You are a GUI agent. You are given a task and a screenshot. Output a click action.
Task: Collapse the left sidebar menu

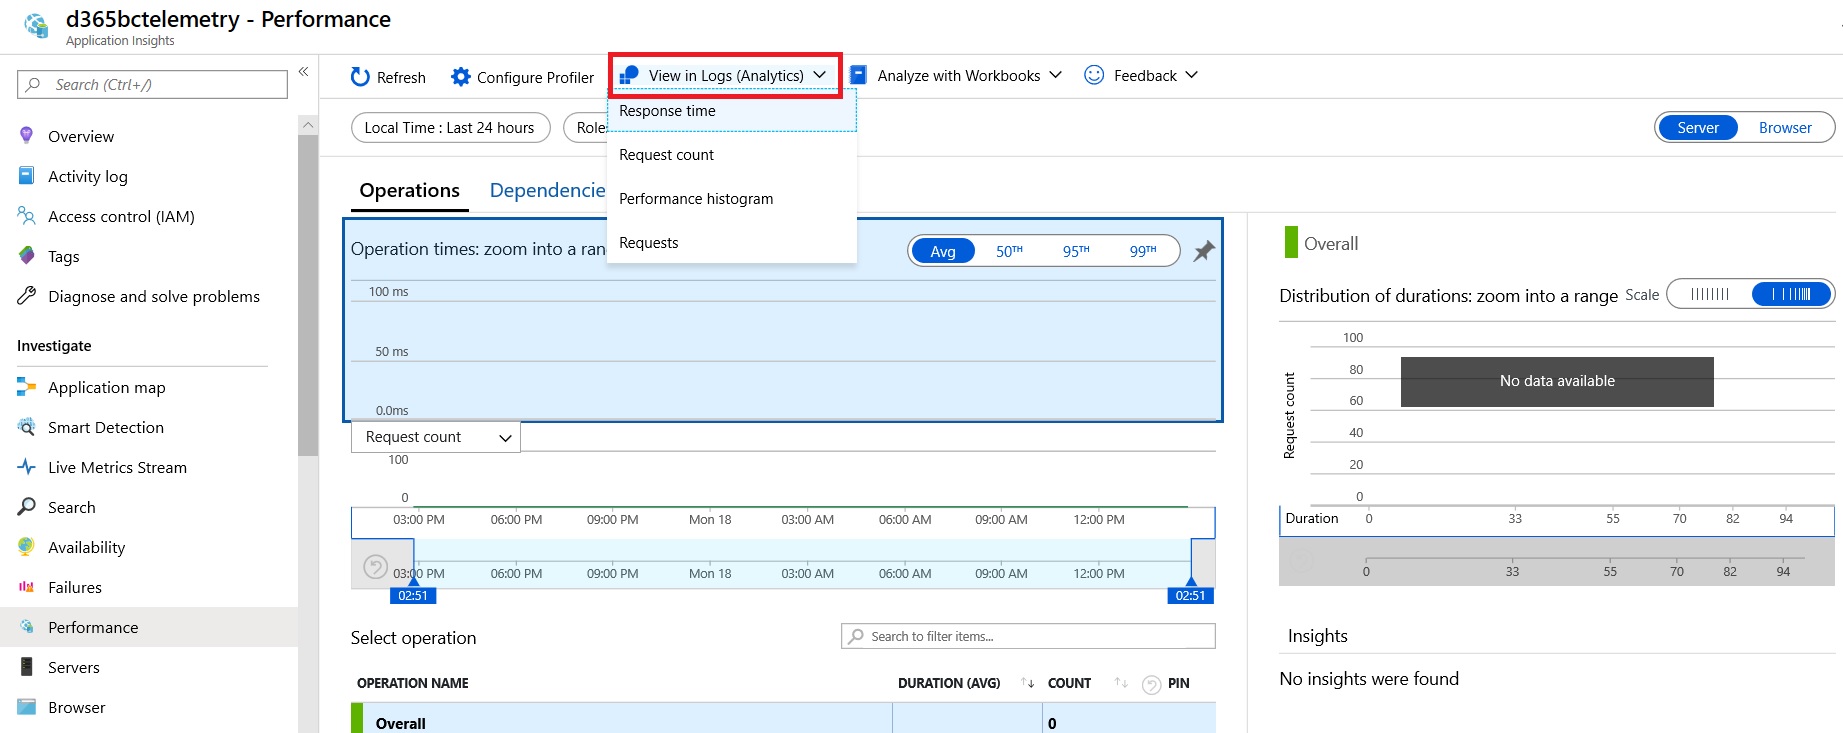(x=303, y=72)
